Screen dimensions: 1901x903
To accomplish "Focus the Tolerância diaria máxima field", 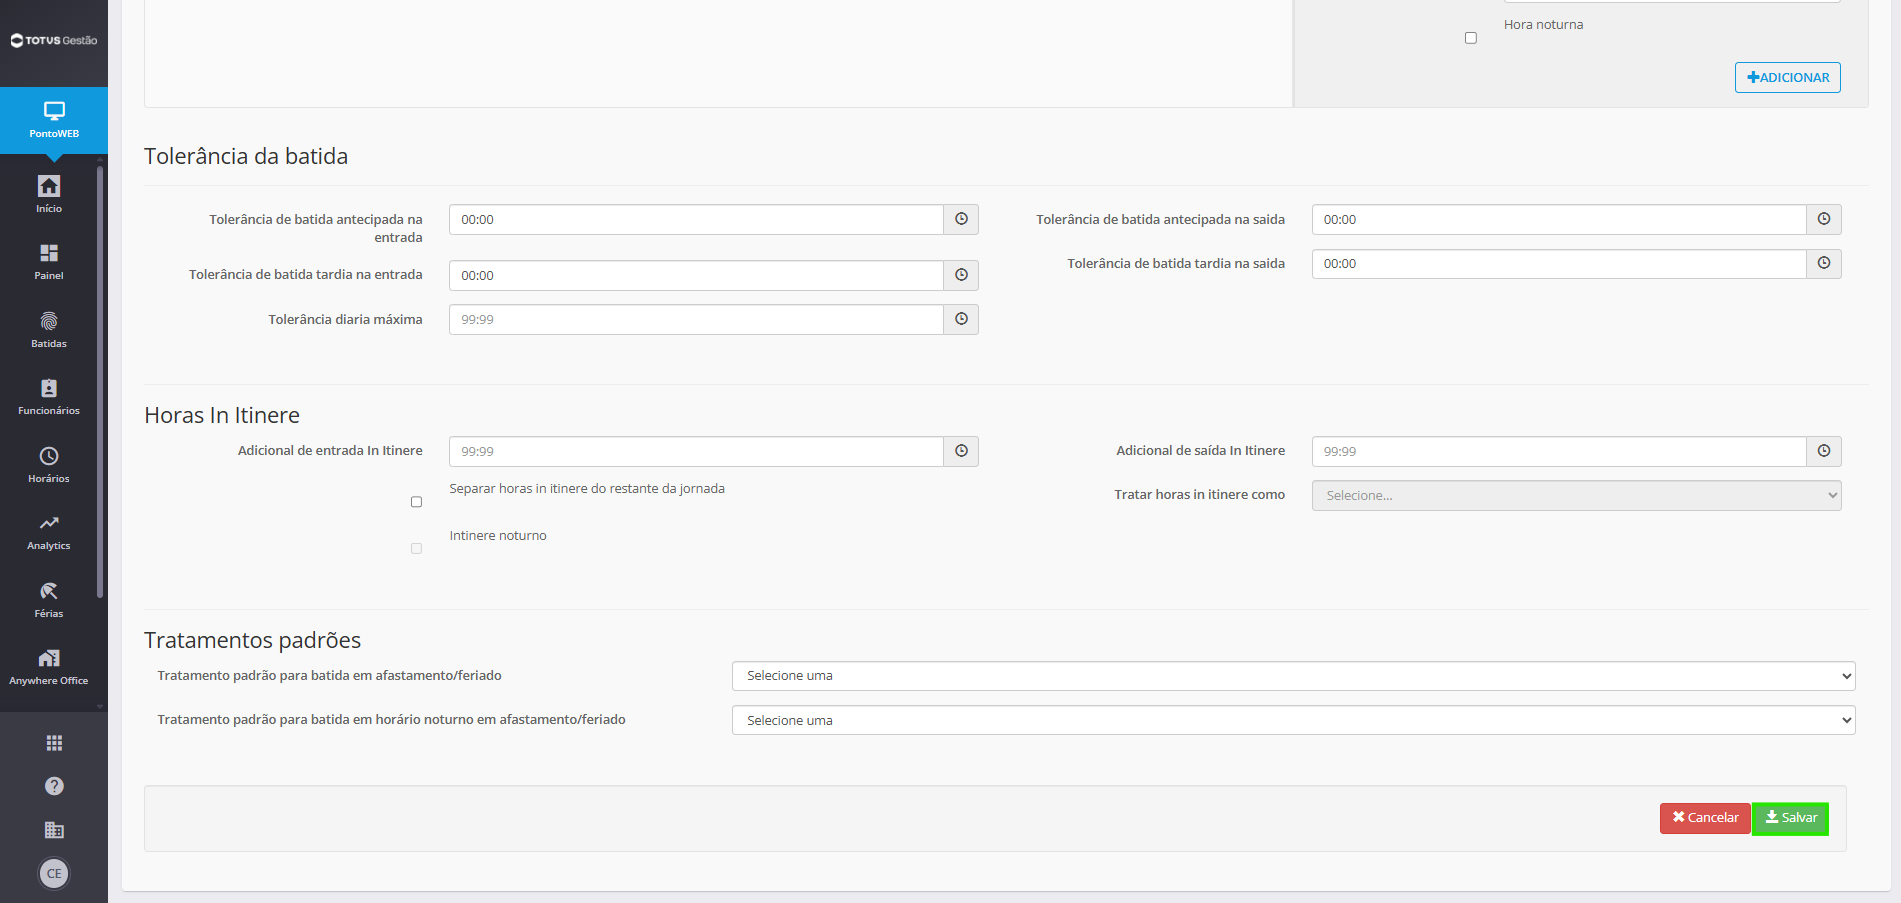I will pyautogui.click(x=696, y=320).
